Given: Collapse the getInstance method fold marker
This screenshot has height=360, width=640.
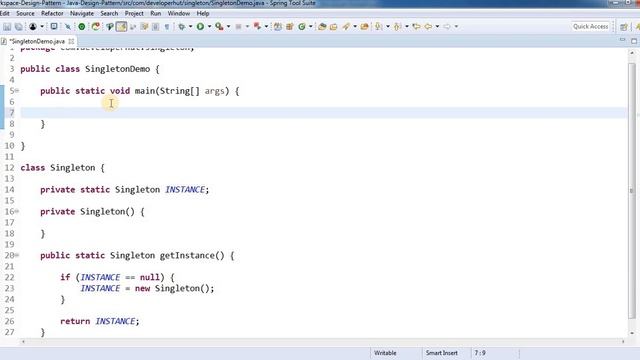Looking at the screenshot, I should coord(17,256).
